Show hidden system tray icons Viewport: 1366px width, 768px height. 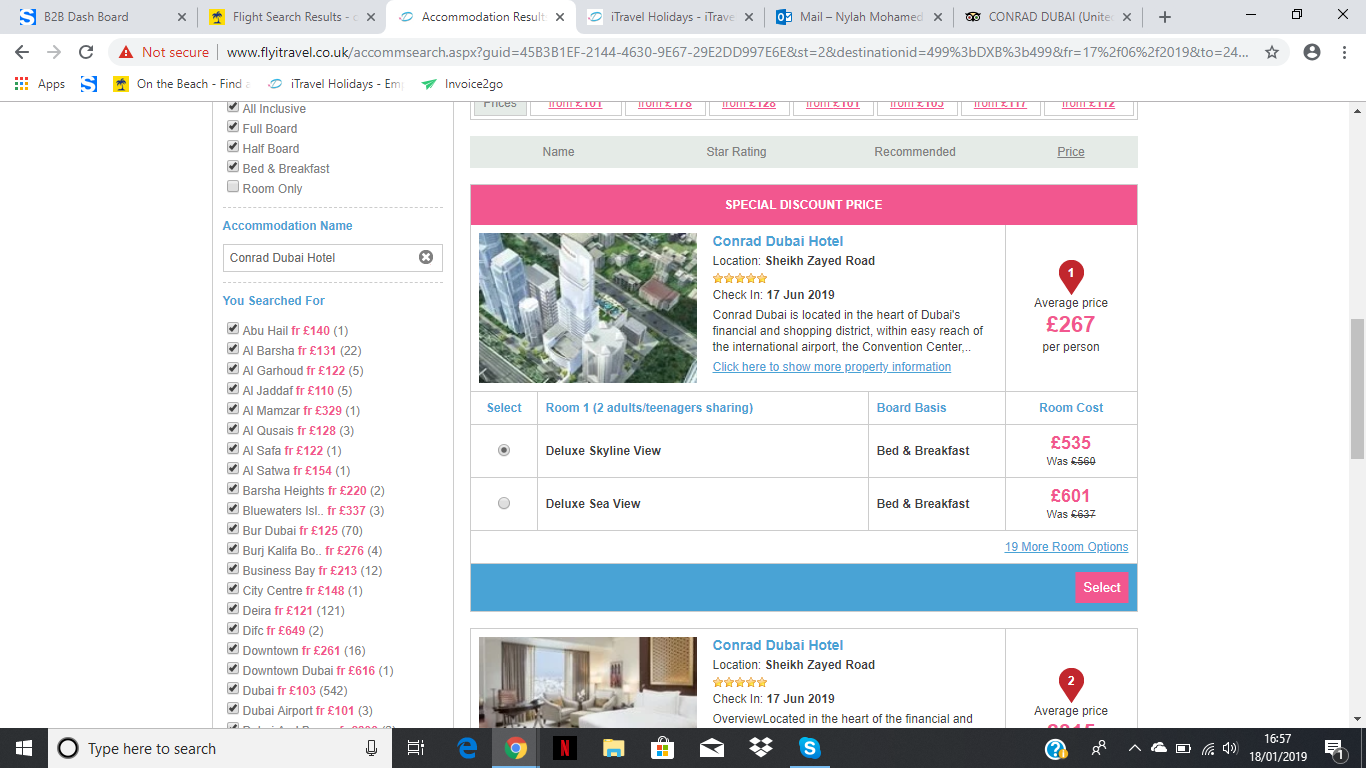(x=1134, y=748)
